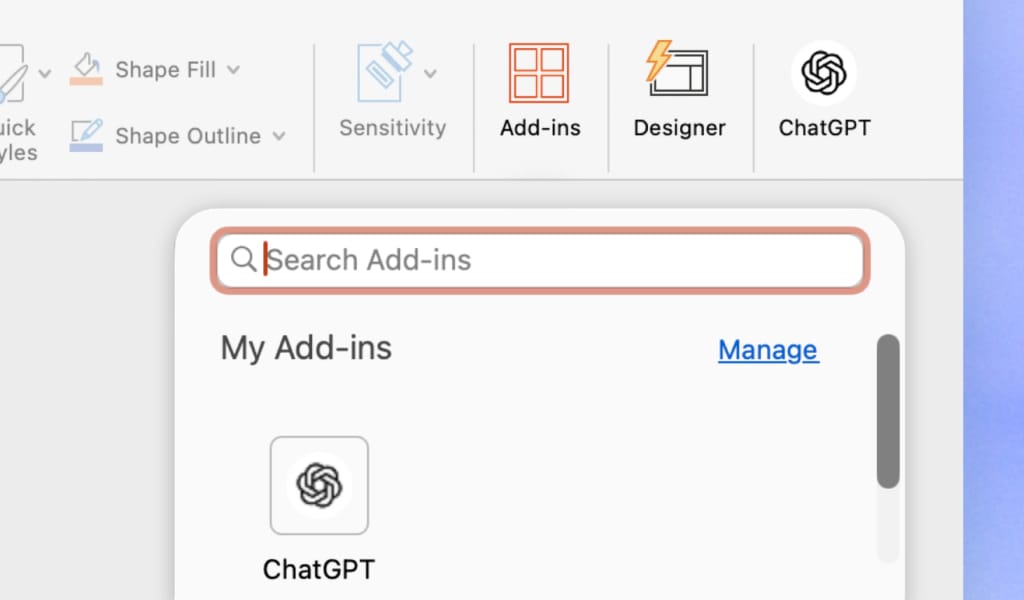Expand the Shape Outline dropdown

pyautogui.click(x=279, y=136)
